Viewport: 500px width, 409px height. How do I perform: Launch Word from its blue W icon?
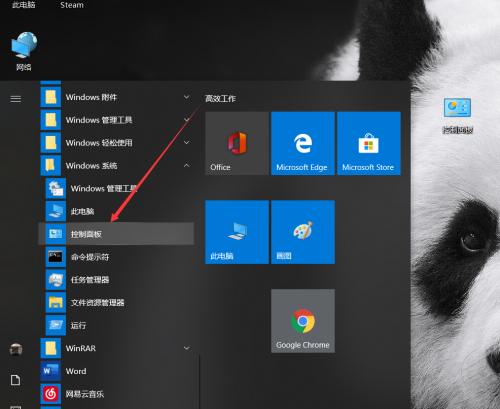(51, 371)
